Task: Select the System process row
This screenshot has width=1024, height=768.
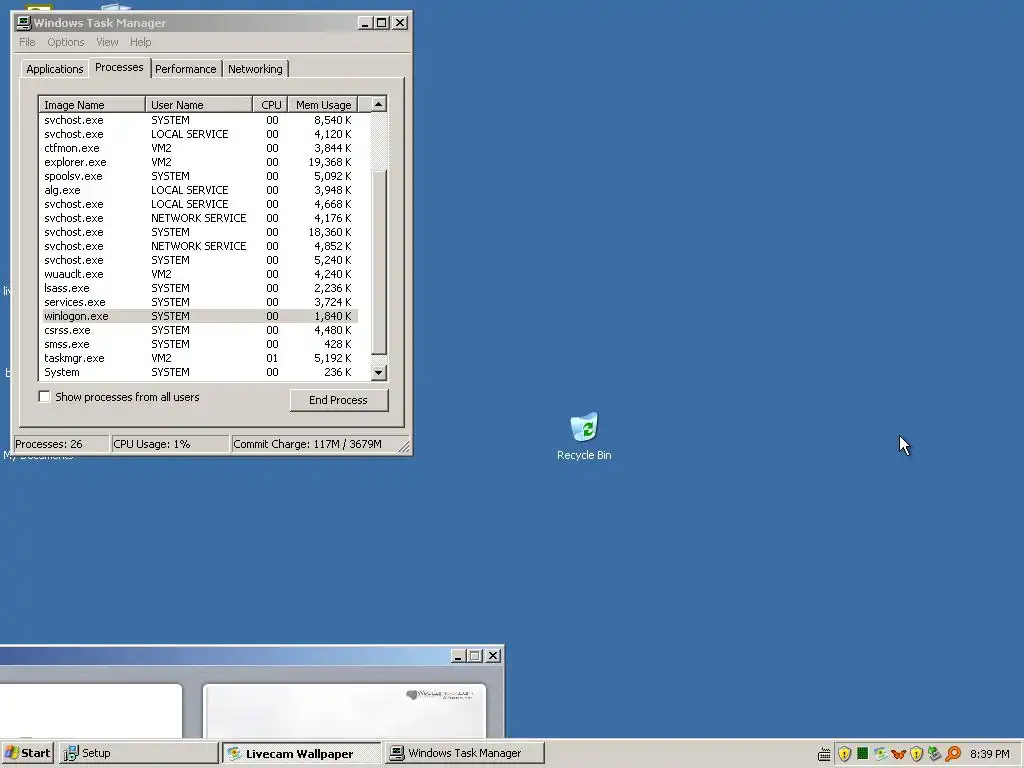Action: click(198, 372)
